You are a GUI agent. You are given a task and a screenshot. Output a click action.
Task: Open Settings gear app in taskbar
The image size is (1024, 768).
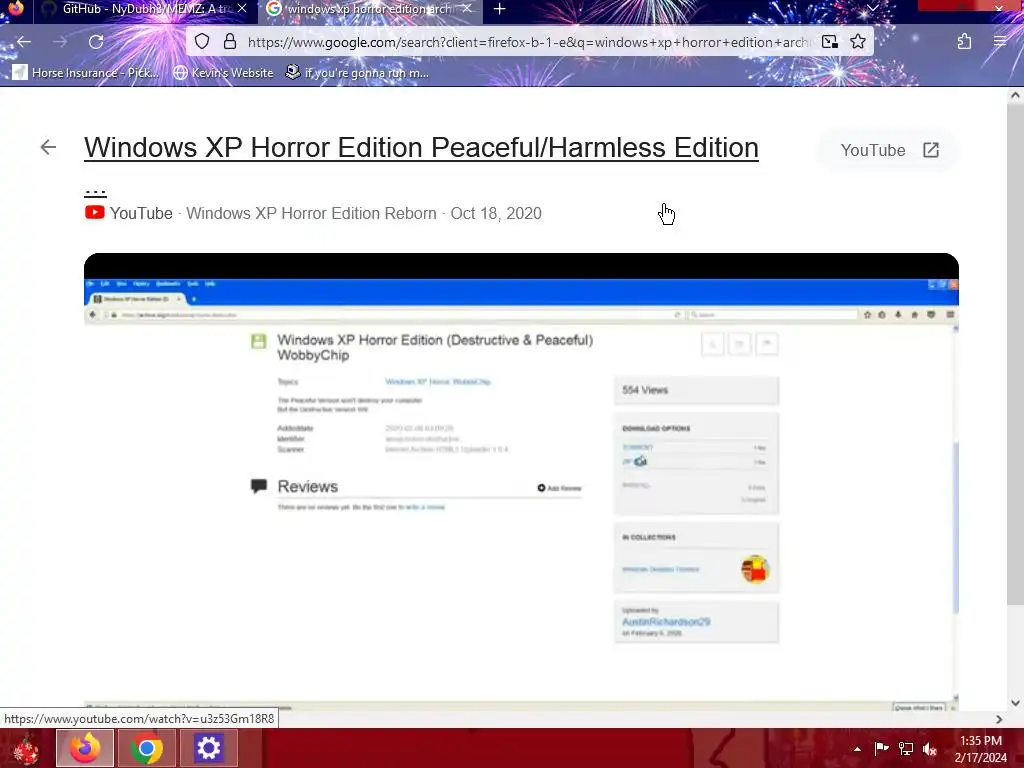[208, 748]
